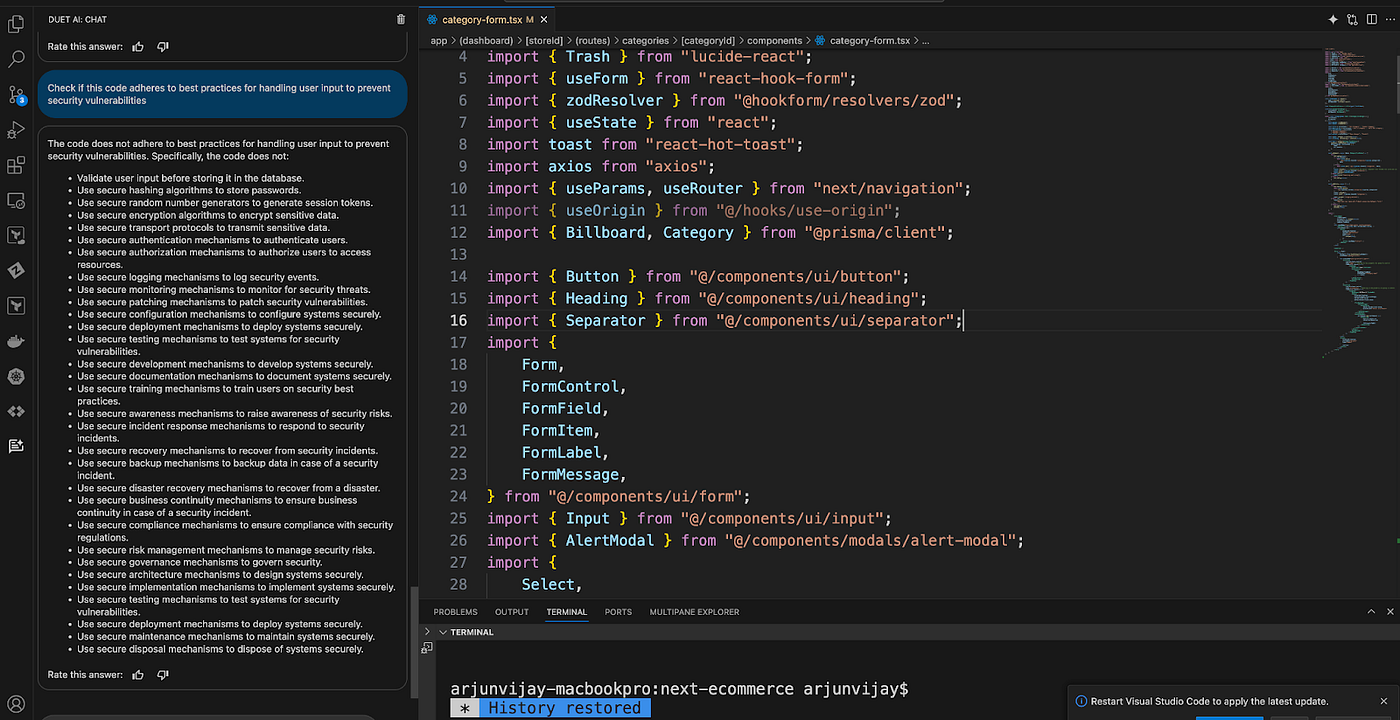Screen dimensions: 1400x720
Task: Open the Duet AI chat view icon
Action: (16, 446)
